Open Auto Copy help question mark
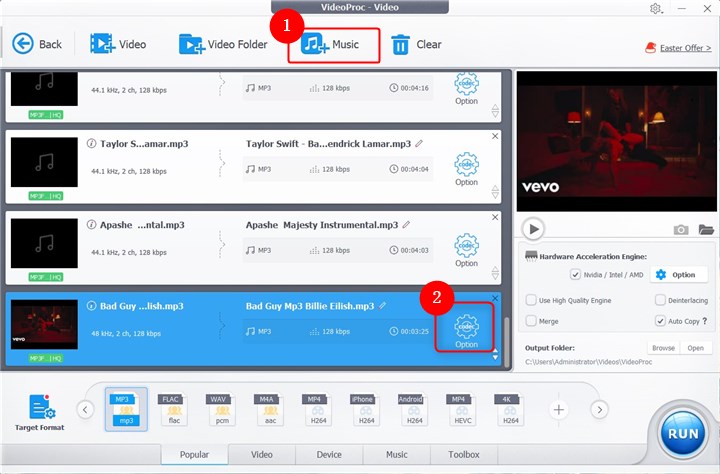 (705, 321)
